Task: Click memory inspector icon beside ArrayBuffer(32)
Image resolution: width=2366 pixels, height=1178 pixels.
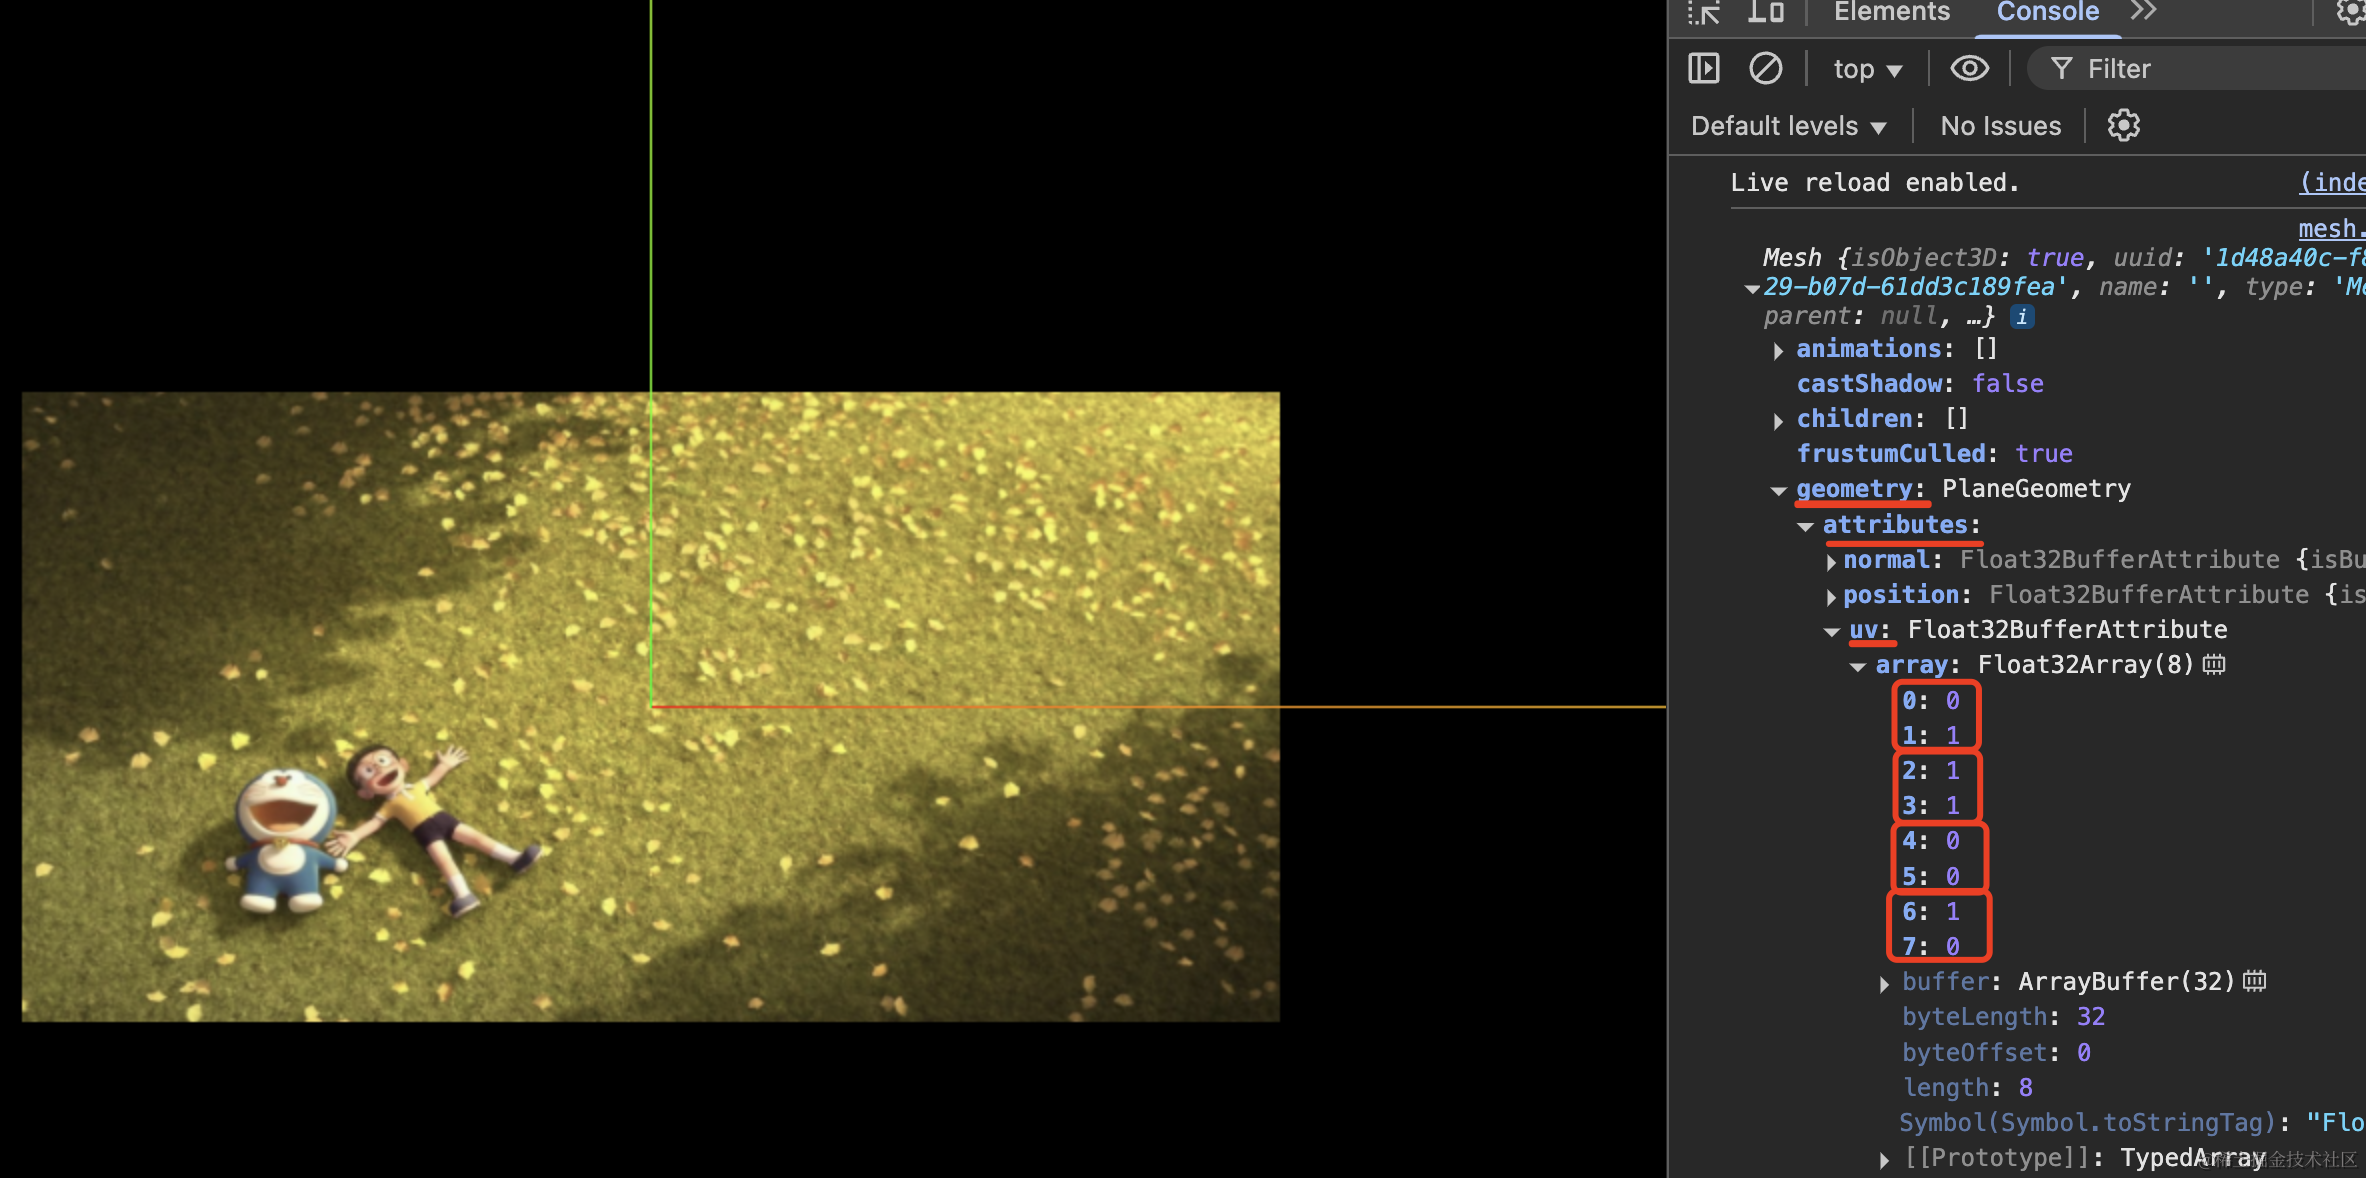Action: (2254, 981)
